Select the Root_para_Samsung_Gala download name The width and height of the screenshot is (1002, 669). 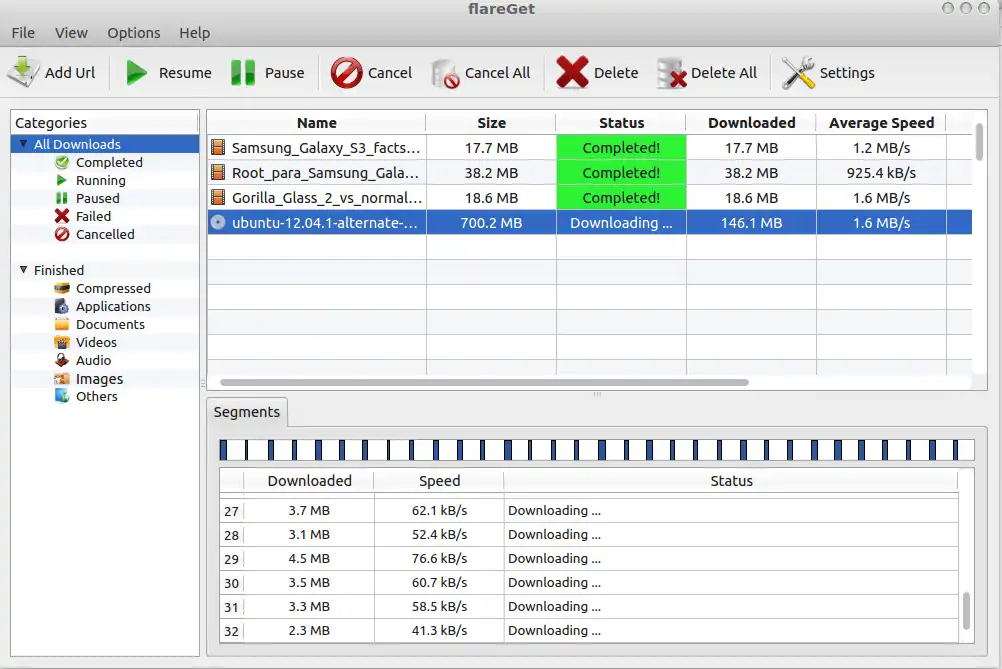pos(325,173)
